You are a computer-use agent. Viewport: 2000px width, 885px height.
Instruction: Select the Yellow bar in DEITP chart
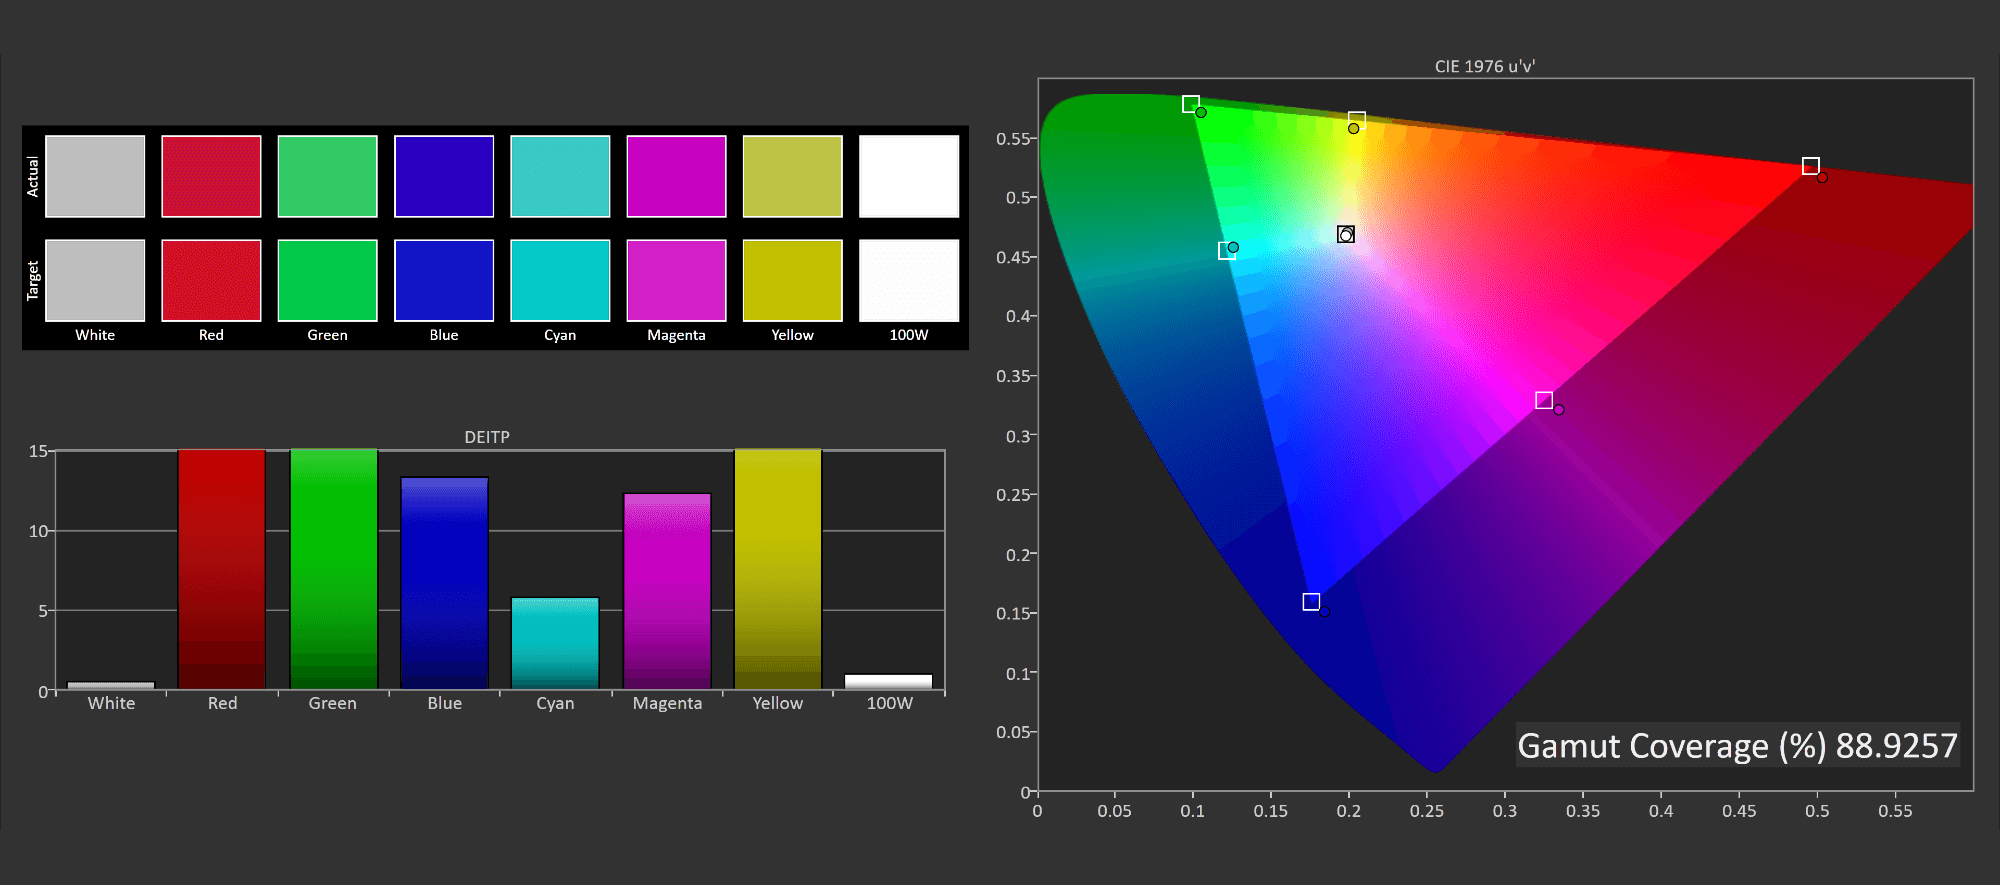(778, 569)
